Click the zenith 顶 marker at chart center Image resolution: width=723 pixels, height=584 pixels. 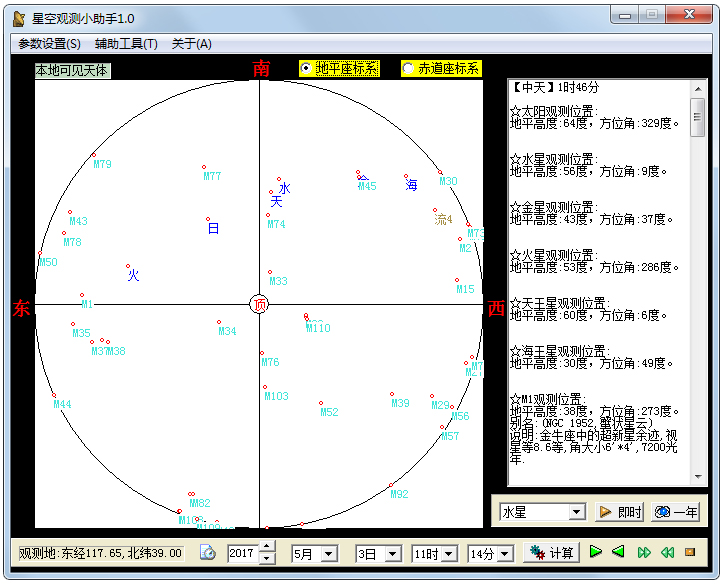pos(259,305)
